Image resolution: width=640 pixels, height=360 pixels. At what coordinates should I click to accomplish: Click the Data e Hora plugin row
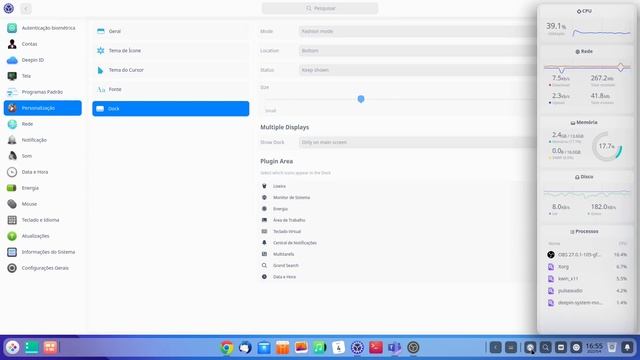pyautogui.click(x=396, y=277)
